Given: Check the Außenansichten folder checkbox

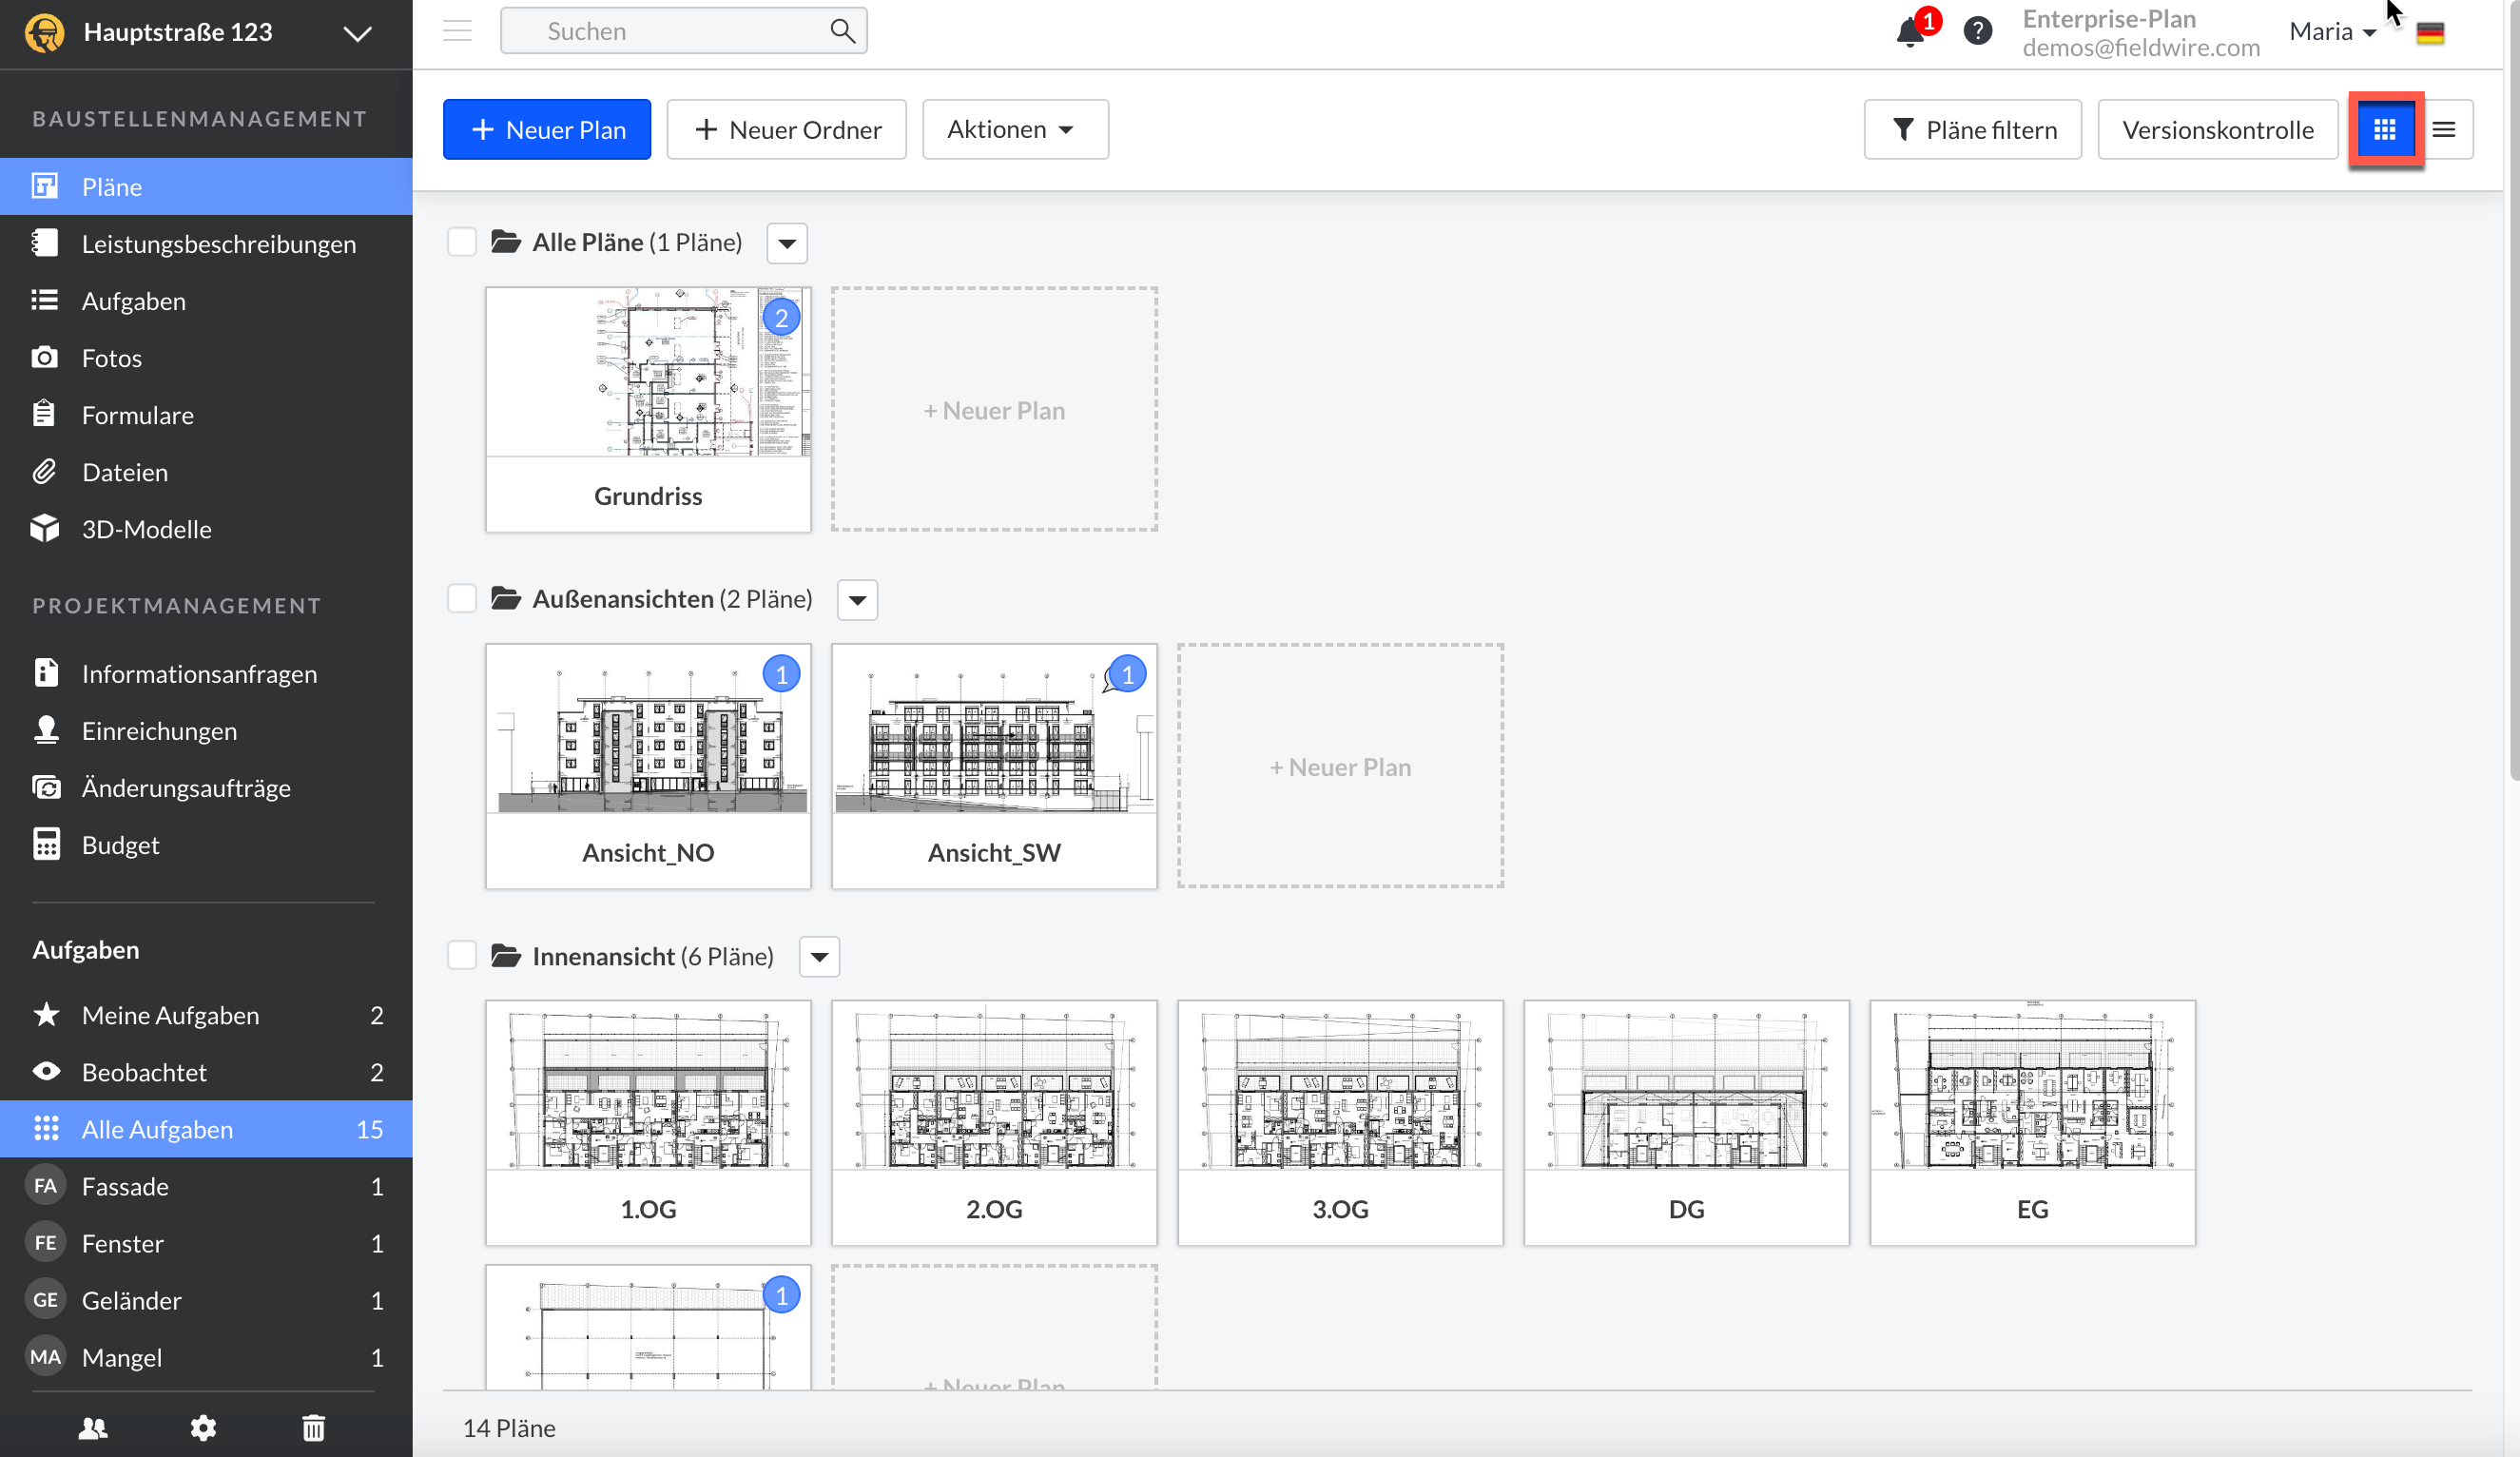Looking at the screenshot, I should 462,599.
